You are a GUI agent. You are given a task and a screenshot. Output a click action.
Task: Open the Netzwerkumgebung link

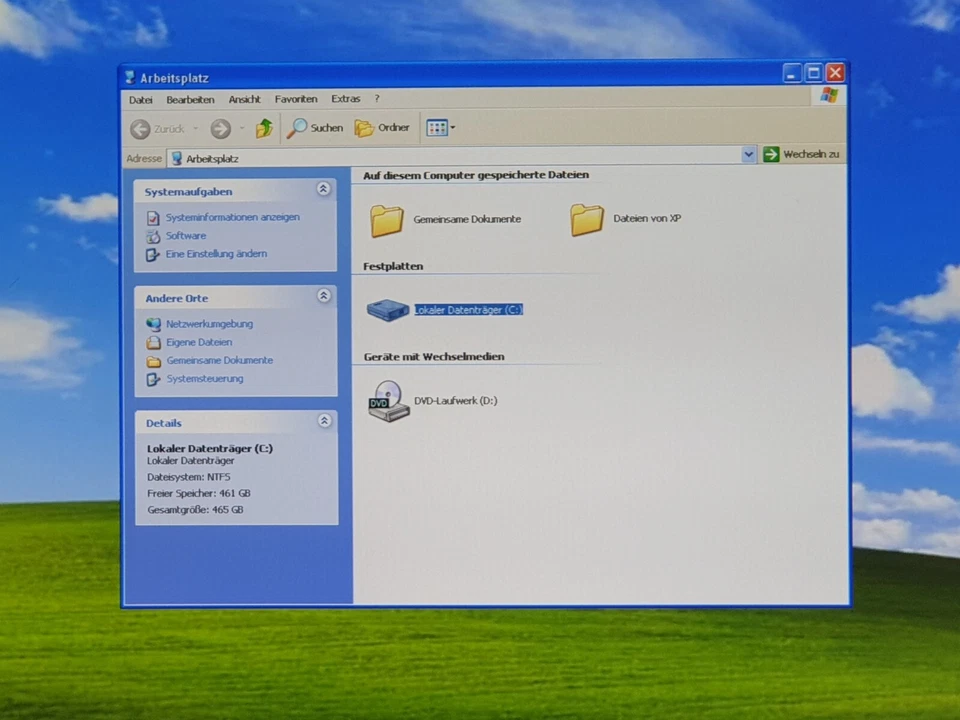209,324
